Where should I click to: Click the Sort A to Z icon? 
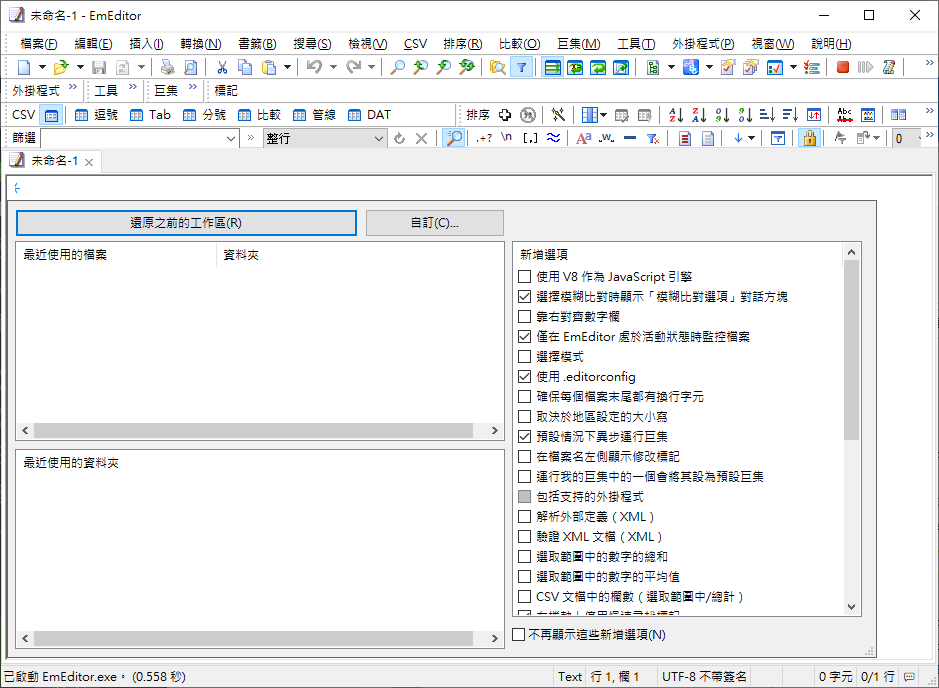[x=676, y=114]
